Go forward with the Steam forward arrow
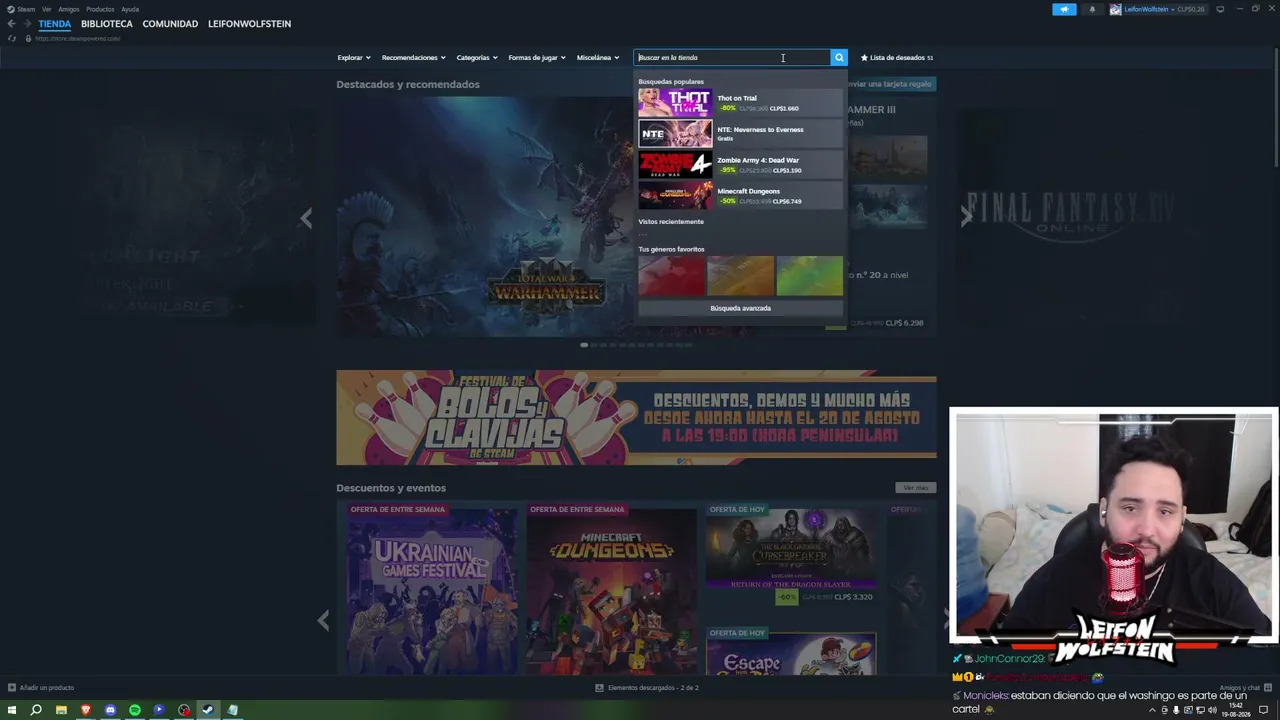Viewport: 1280px width, 720px height. tap(27, 24)
